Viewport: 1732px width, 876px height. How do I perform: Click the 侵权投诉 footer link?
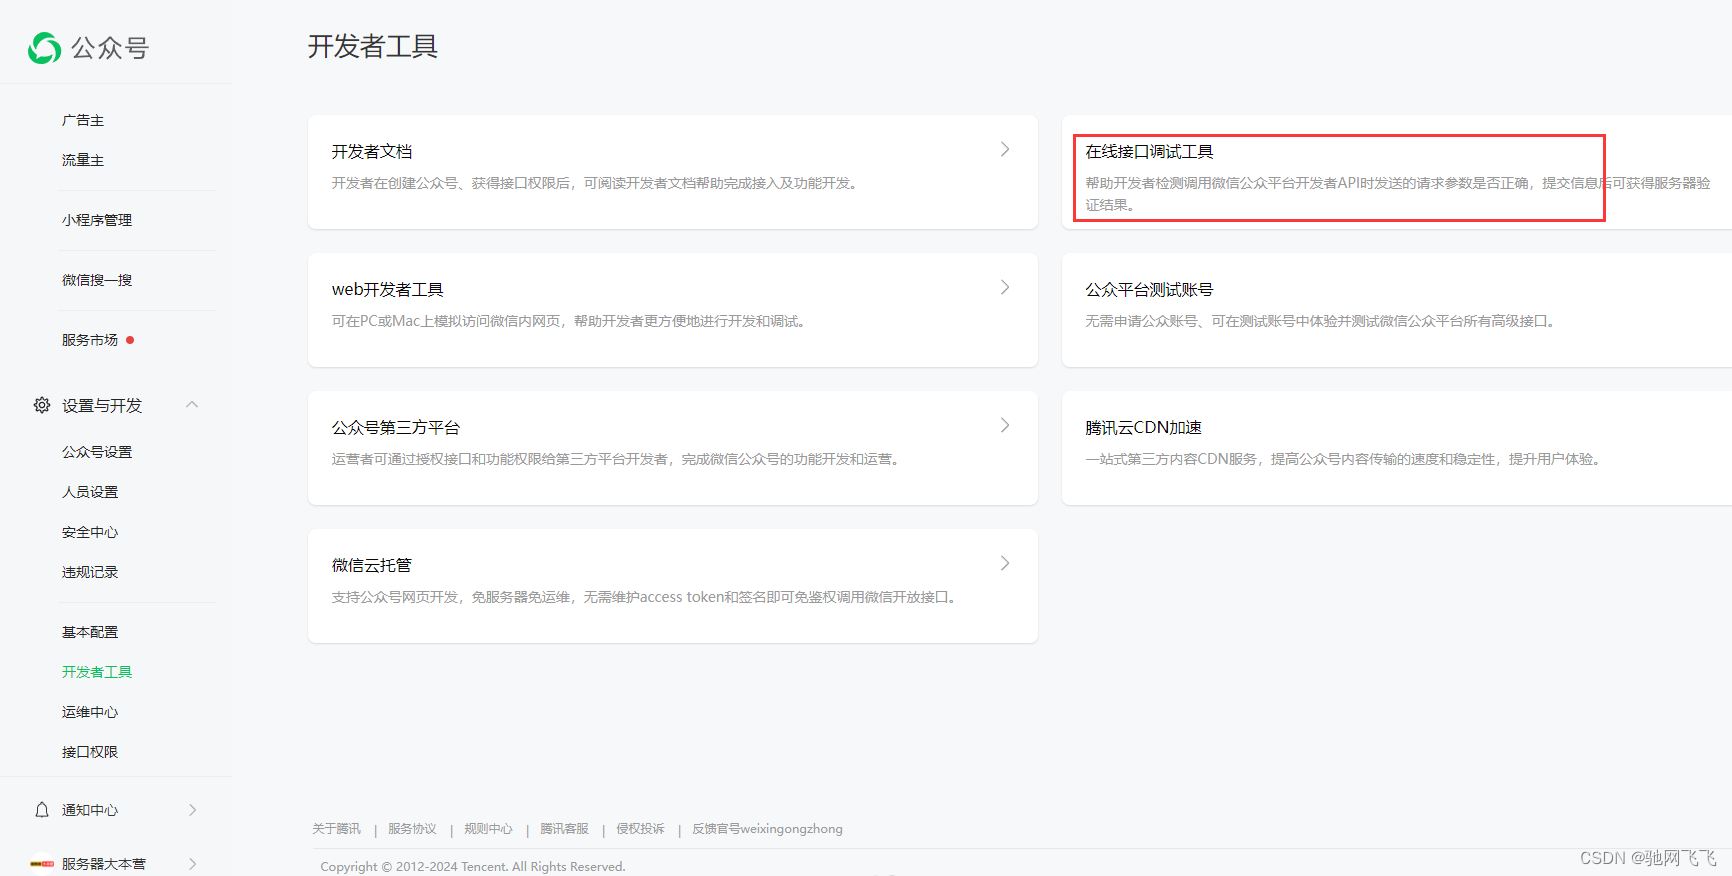(x=640, y=829)
